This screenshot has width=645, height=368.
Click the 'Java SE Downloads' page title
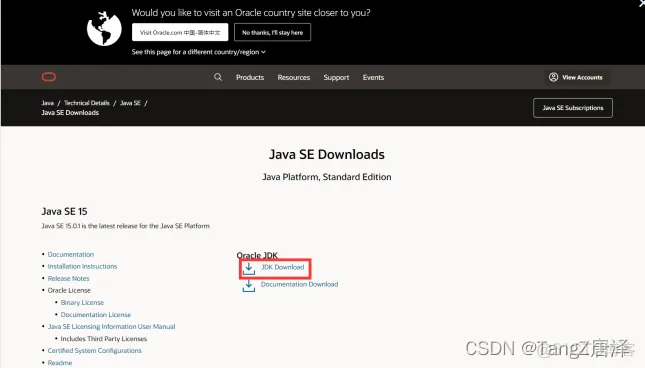point(327,154)
